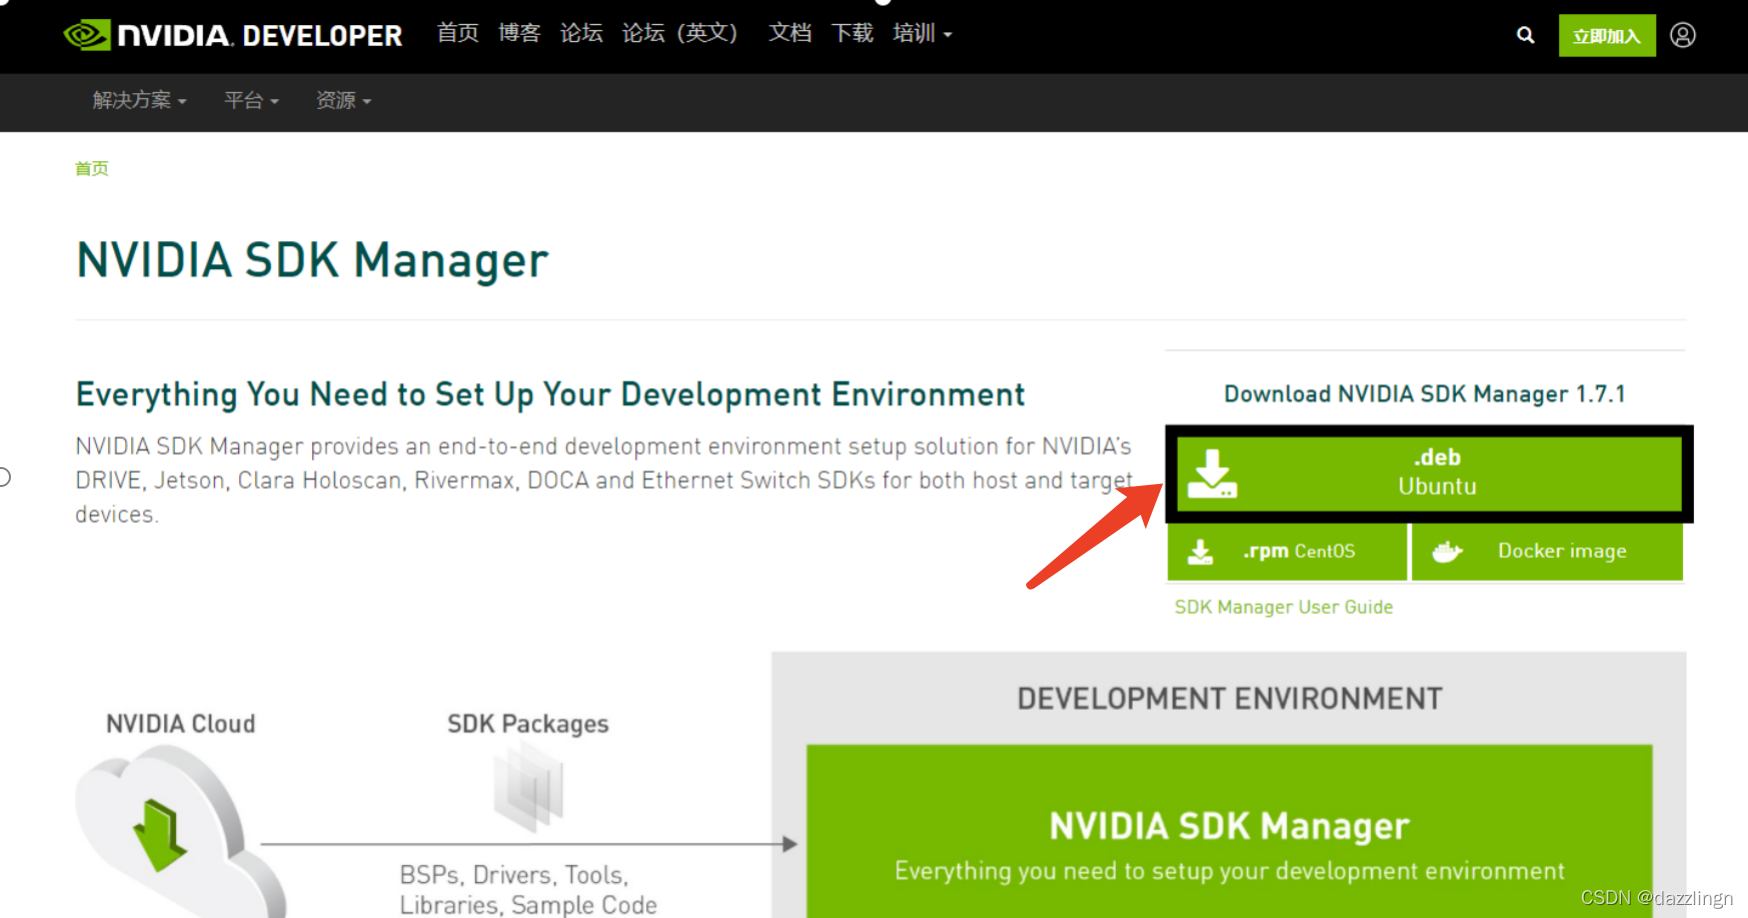Click the DEVELOPMENT ENVIRONMENT heading
This screenshot has height=918, width=1748.
tap(1230, 698)
